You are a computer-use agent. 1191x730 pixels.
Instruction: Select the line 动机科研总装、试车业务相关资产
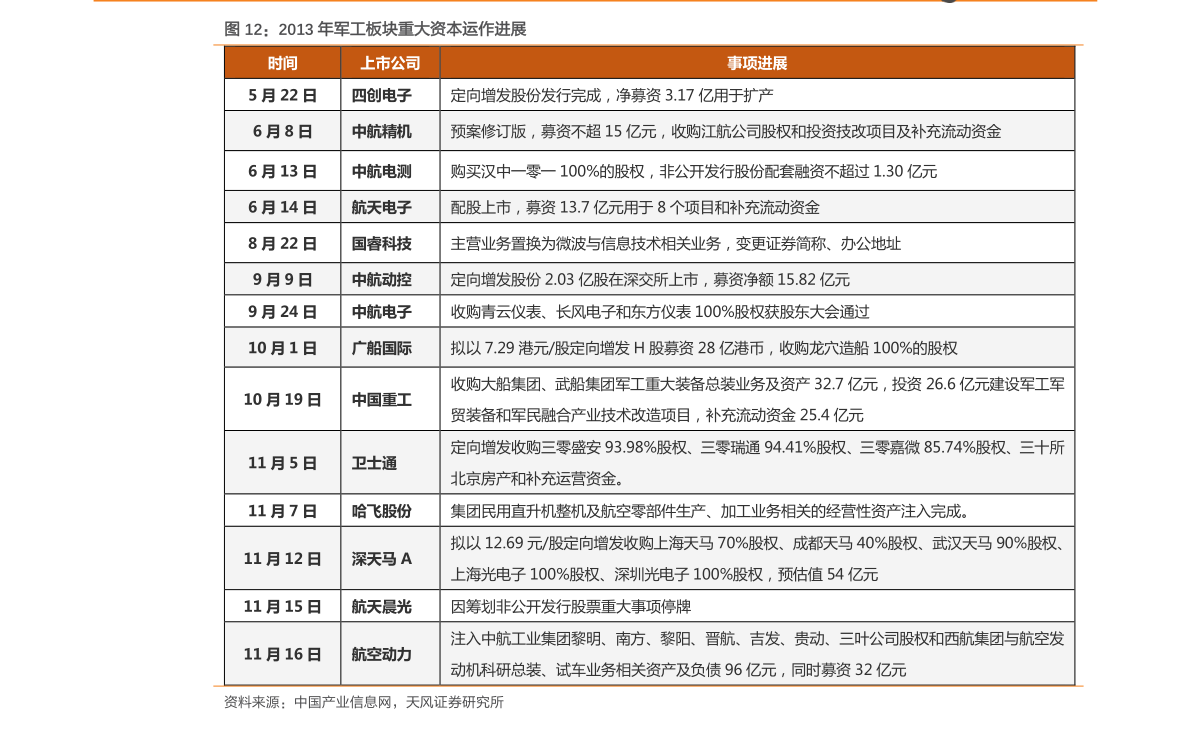click(678, 670)
